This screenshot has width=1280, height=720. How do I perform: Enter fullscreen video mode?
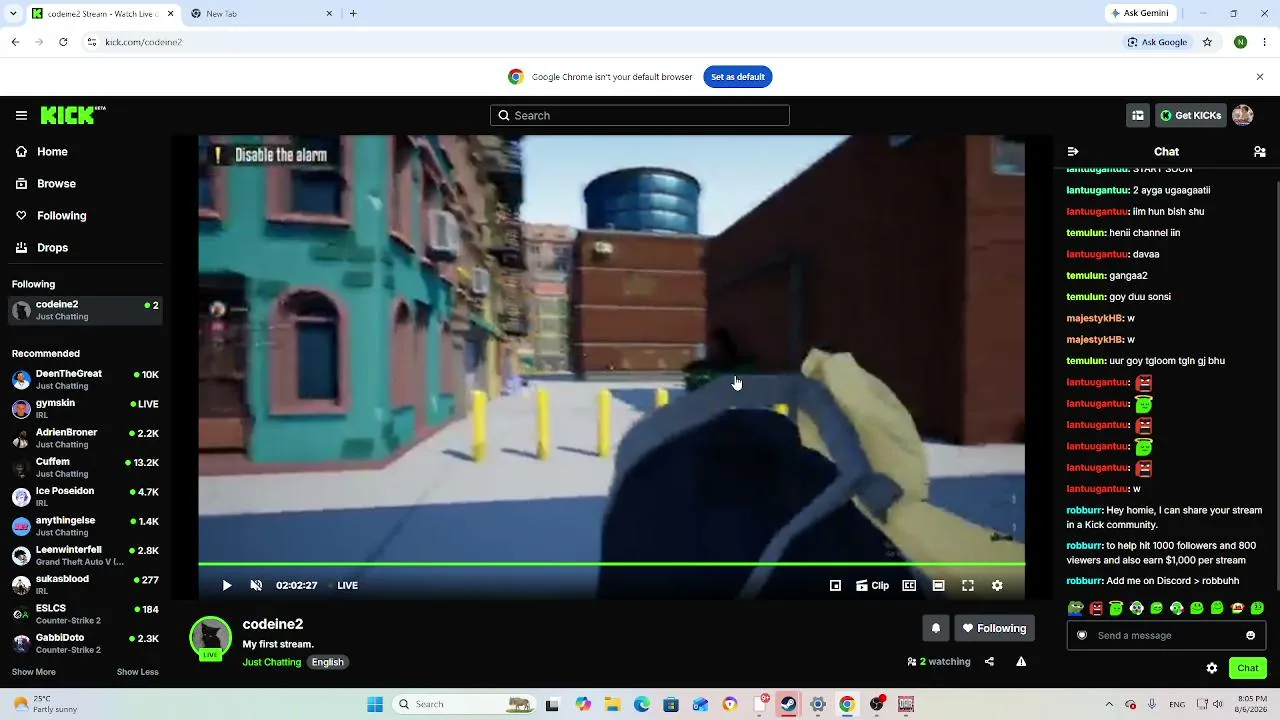[968, 586]
